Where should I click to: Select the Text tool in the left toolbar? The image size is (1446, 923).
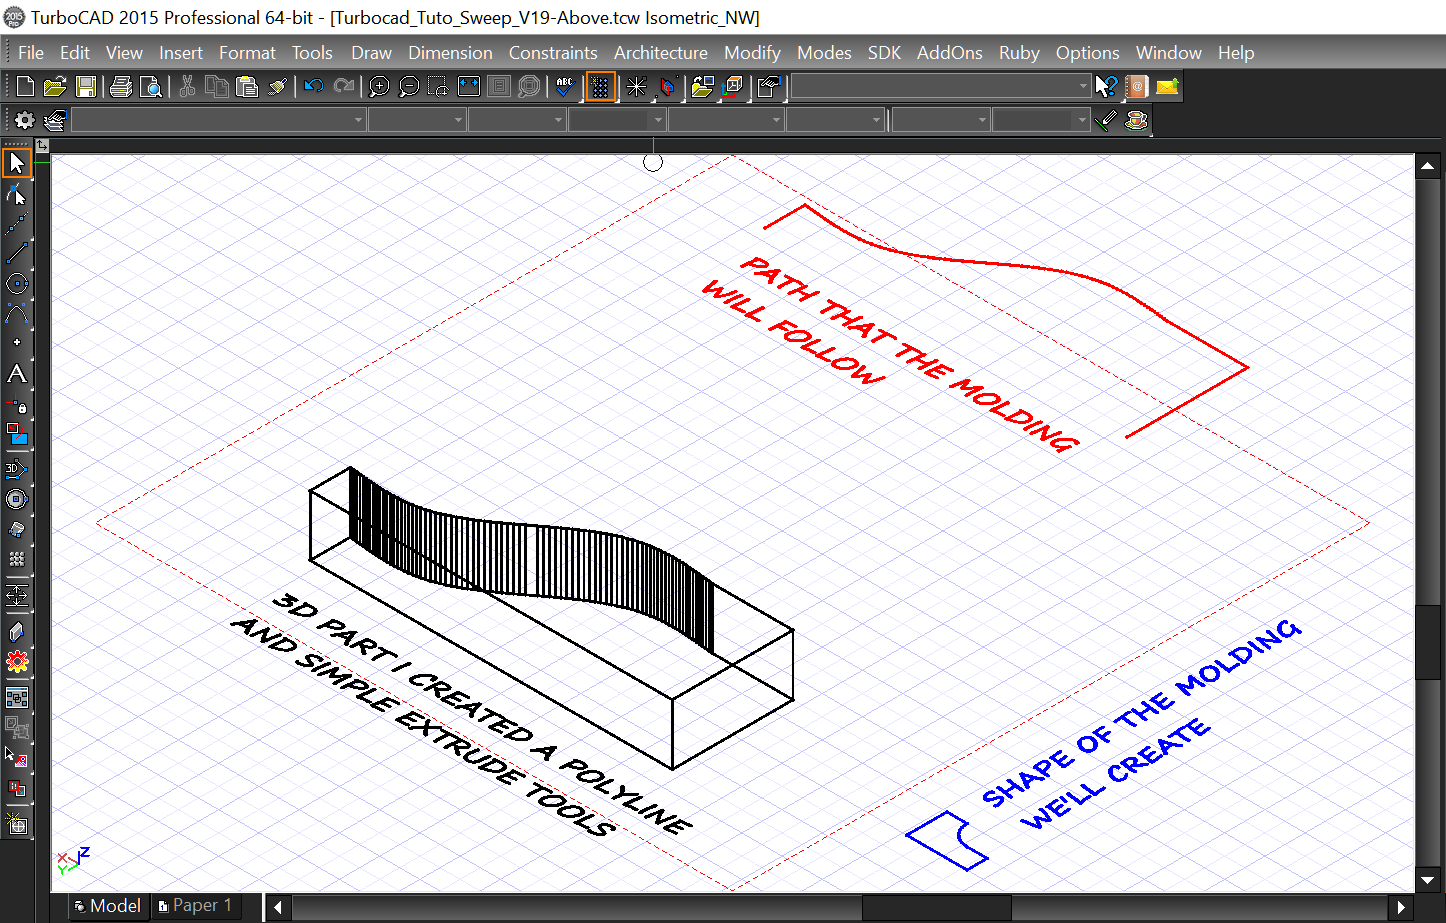click(16, 373)
